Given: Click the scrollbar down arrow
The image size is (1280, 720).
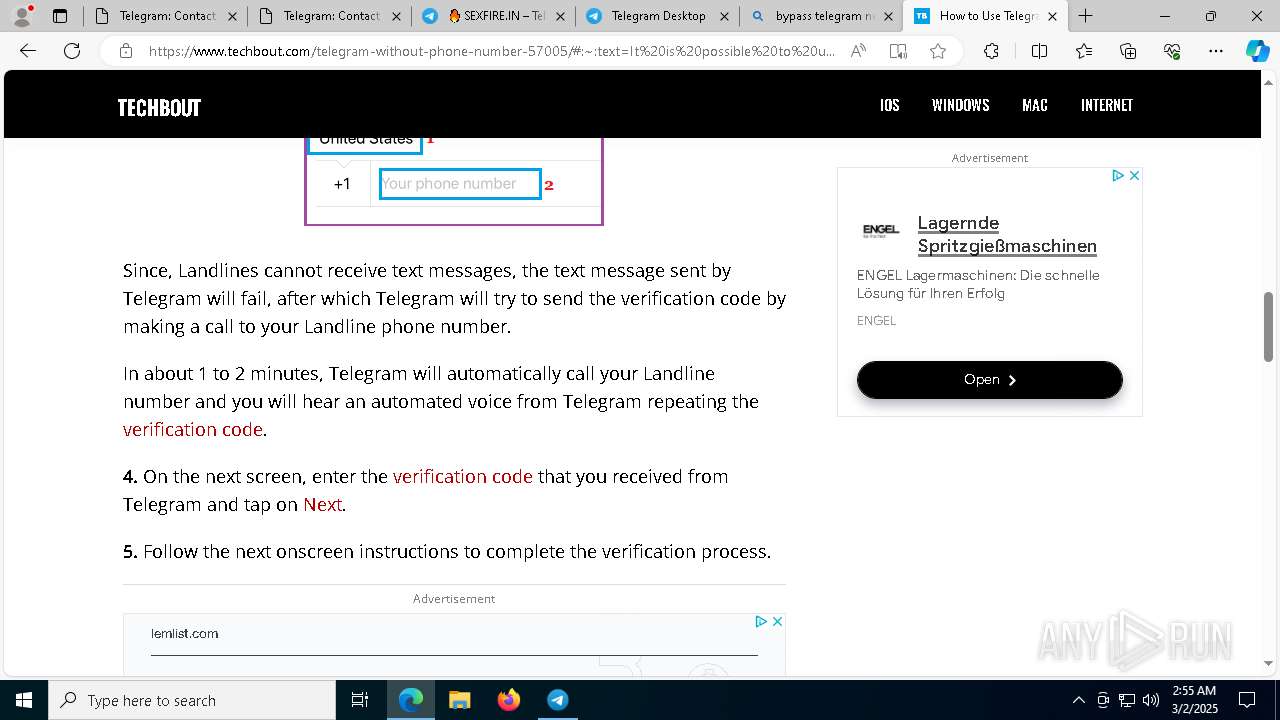Looking at the screenshot, I should point(1268,664).
